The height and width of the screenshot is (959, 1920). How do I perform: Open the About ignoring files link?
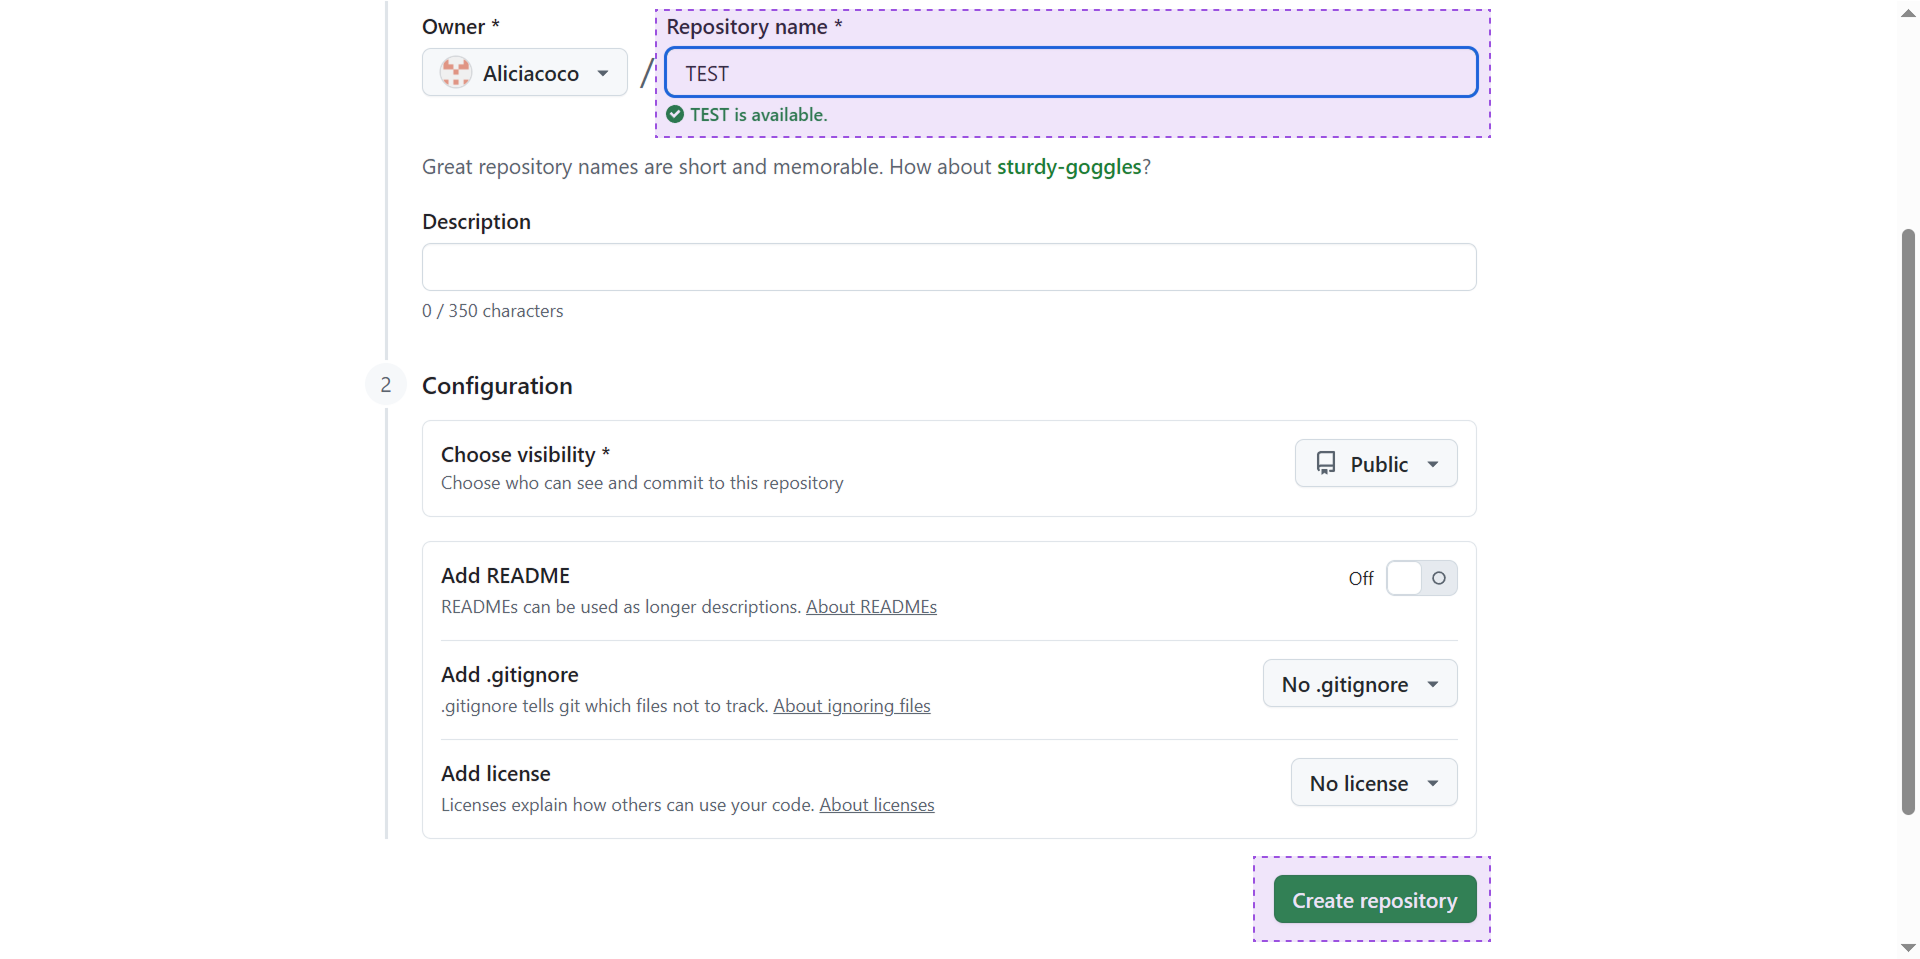coord(852,706)
